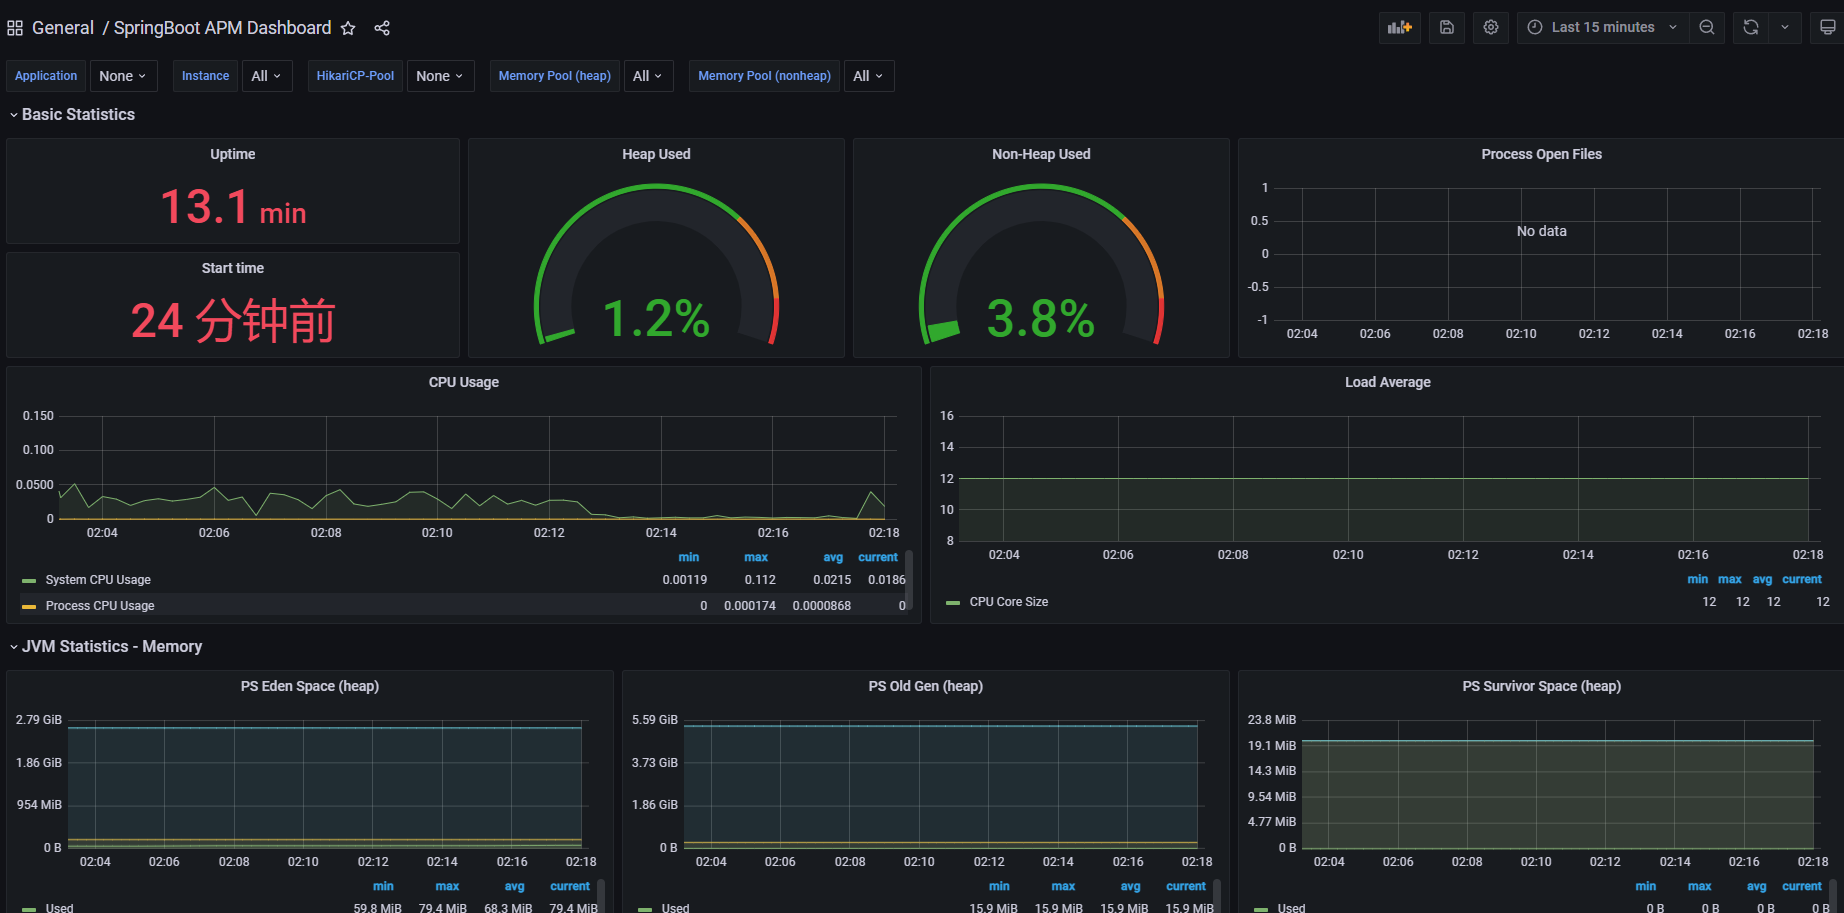This screenshot has width=1844, height=913.
Task: Star the SpringBoot APM Dashboard
Action: (x=348, y=28)
